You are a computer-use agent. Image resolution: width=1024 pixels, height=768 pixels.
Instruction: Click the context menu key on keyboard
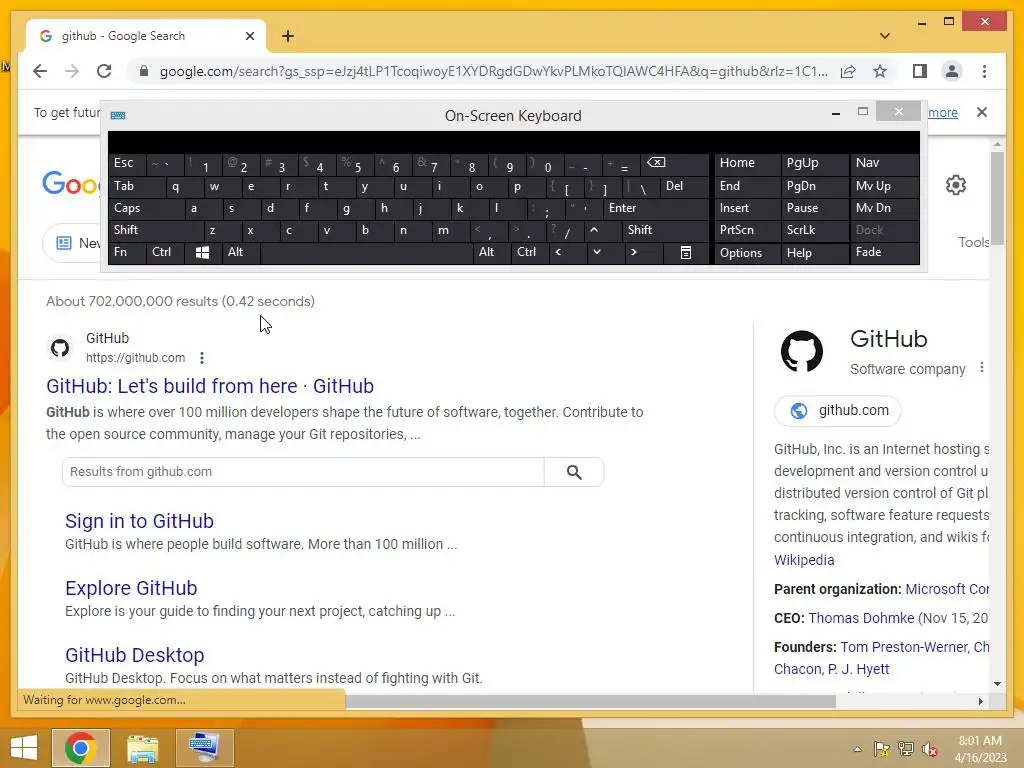click(686, 253)
